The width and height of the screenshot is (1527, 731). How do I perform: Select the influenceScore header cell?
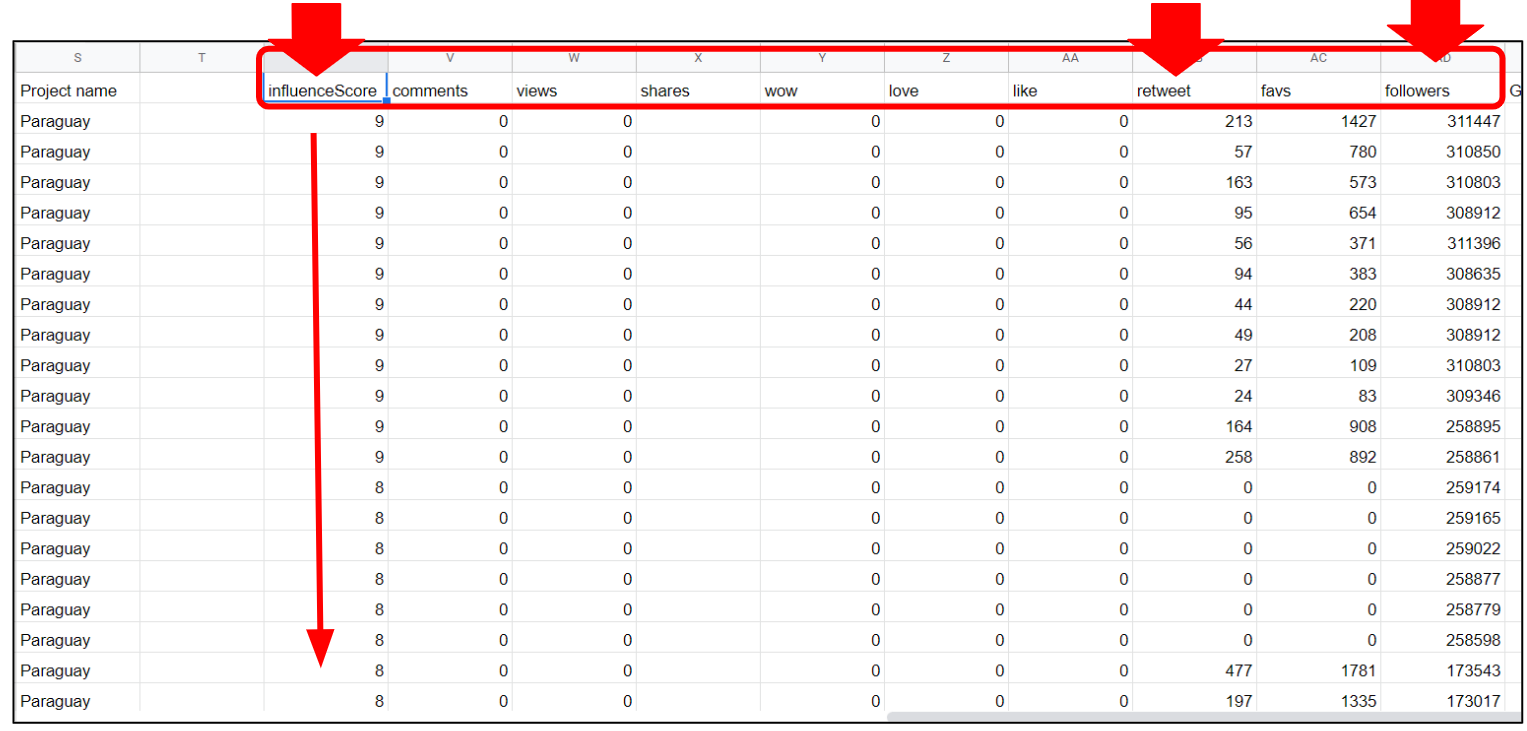coord(324,91)
